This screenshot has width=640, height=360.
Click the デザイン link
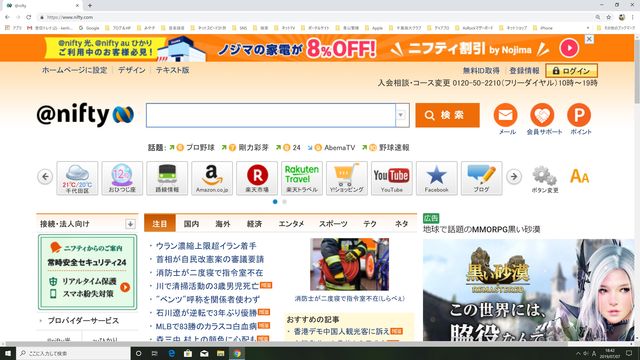[x=131, y=70]
